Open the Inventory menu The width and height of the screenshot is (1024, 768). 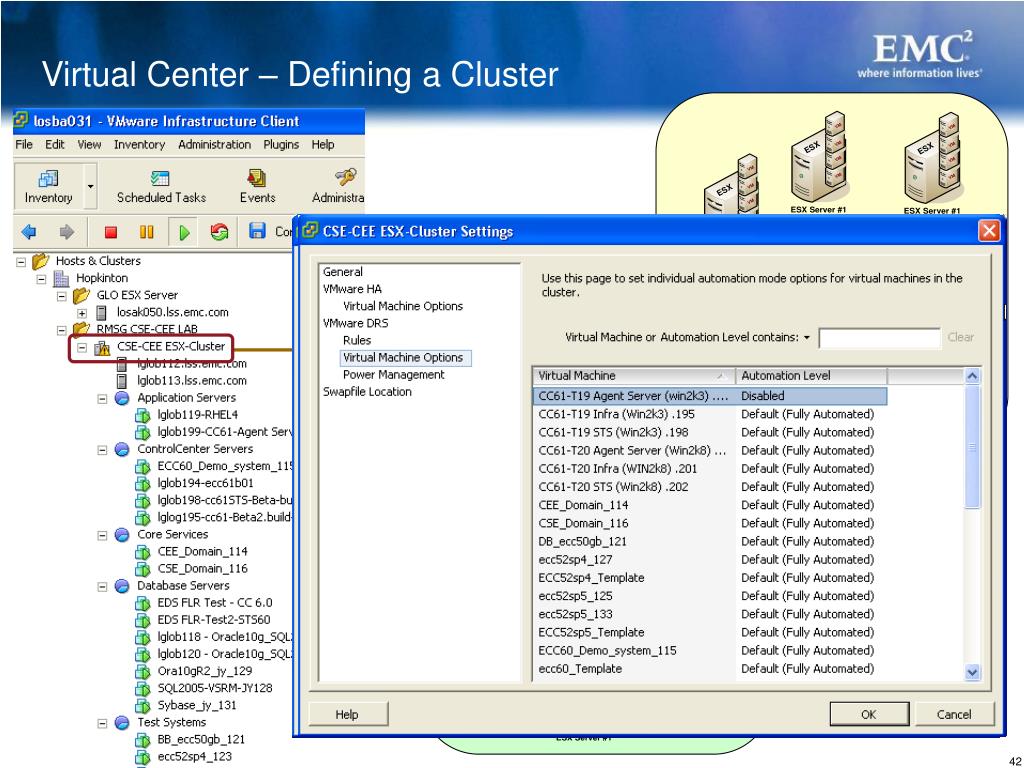(139, 144)
